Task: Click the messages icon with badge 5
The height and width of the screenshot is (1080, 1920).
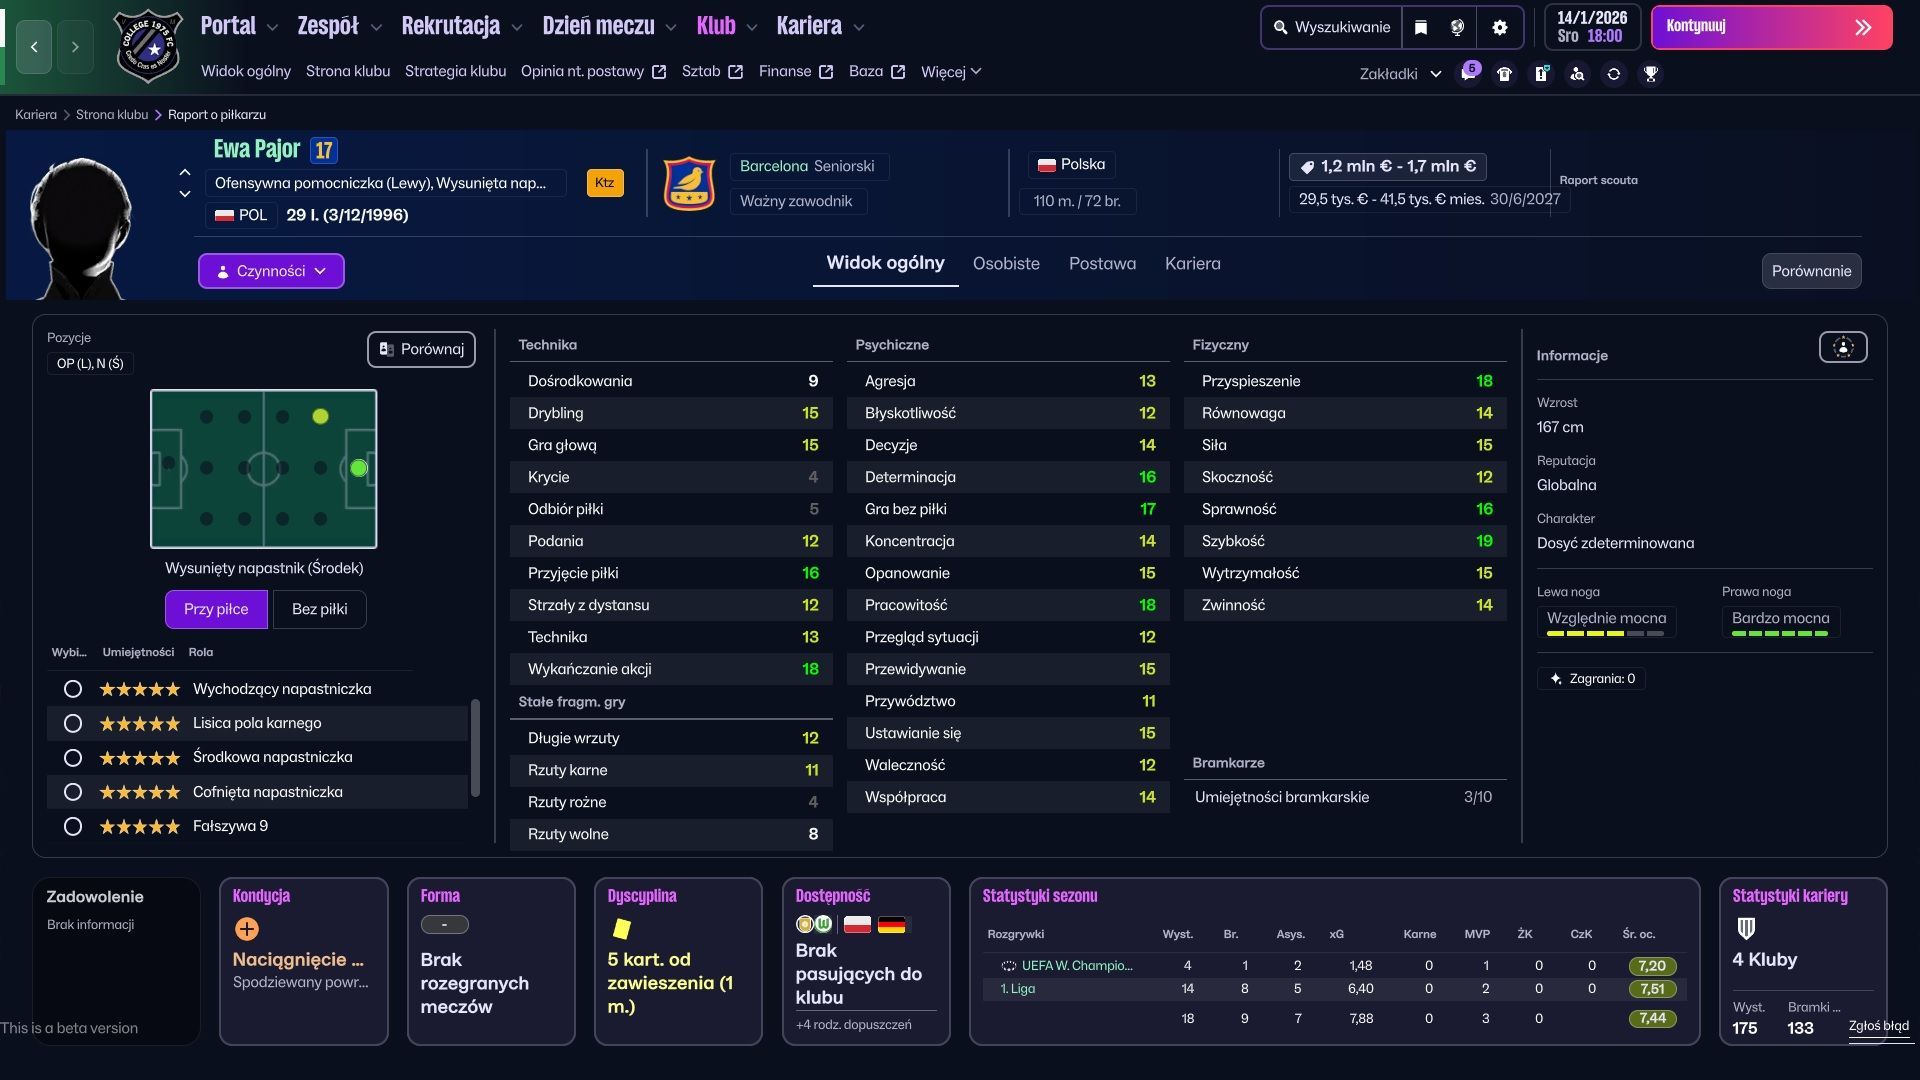Action: tap(1468, 74)
